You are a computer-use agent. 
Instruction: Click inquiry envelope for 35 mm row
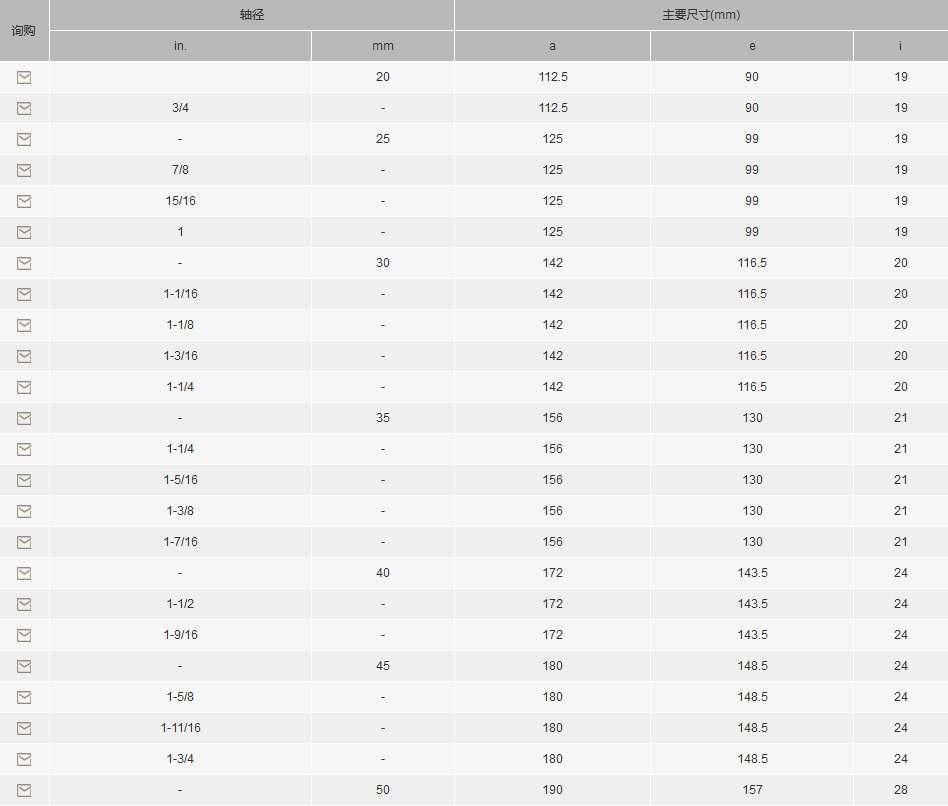[x=24, y=418]
